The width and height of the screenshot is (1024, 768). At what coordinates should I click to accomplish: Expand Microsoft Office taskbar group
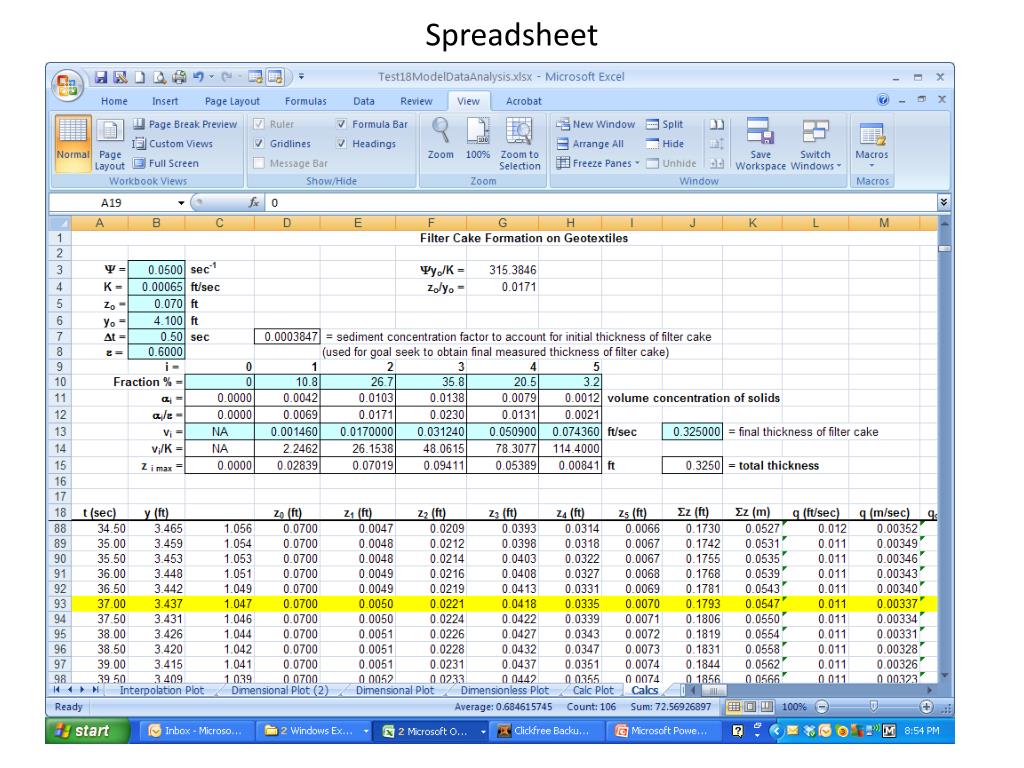483,731
